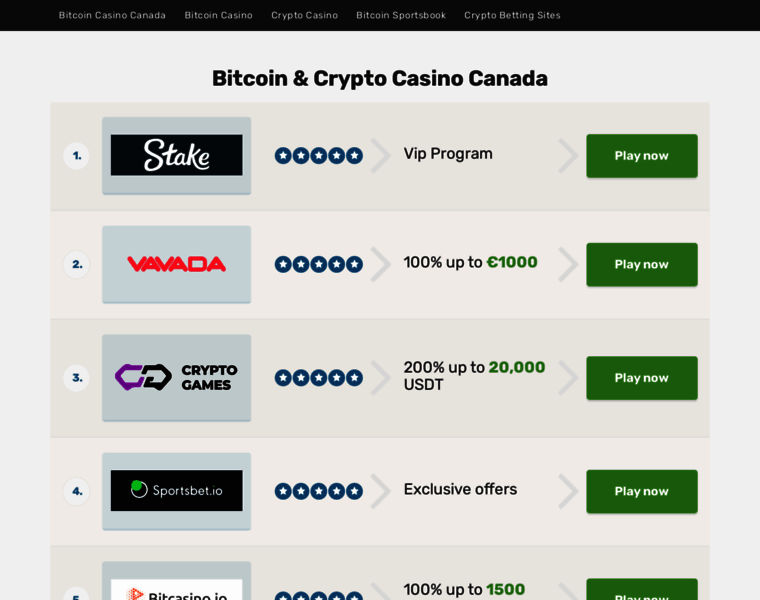
Task: Open Bitcoin Casino Canada menu item
Action: [x=112, y=15]
